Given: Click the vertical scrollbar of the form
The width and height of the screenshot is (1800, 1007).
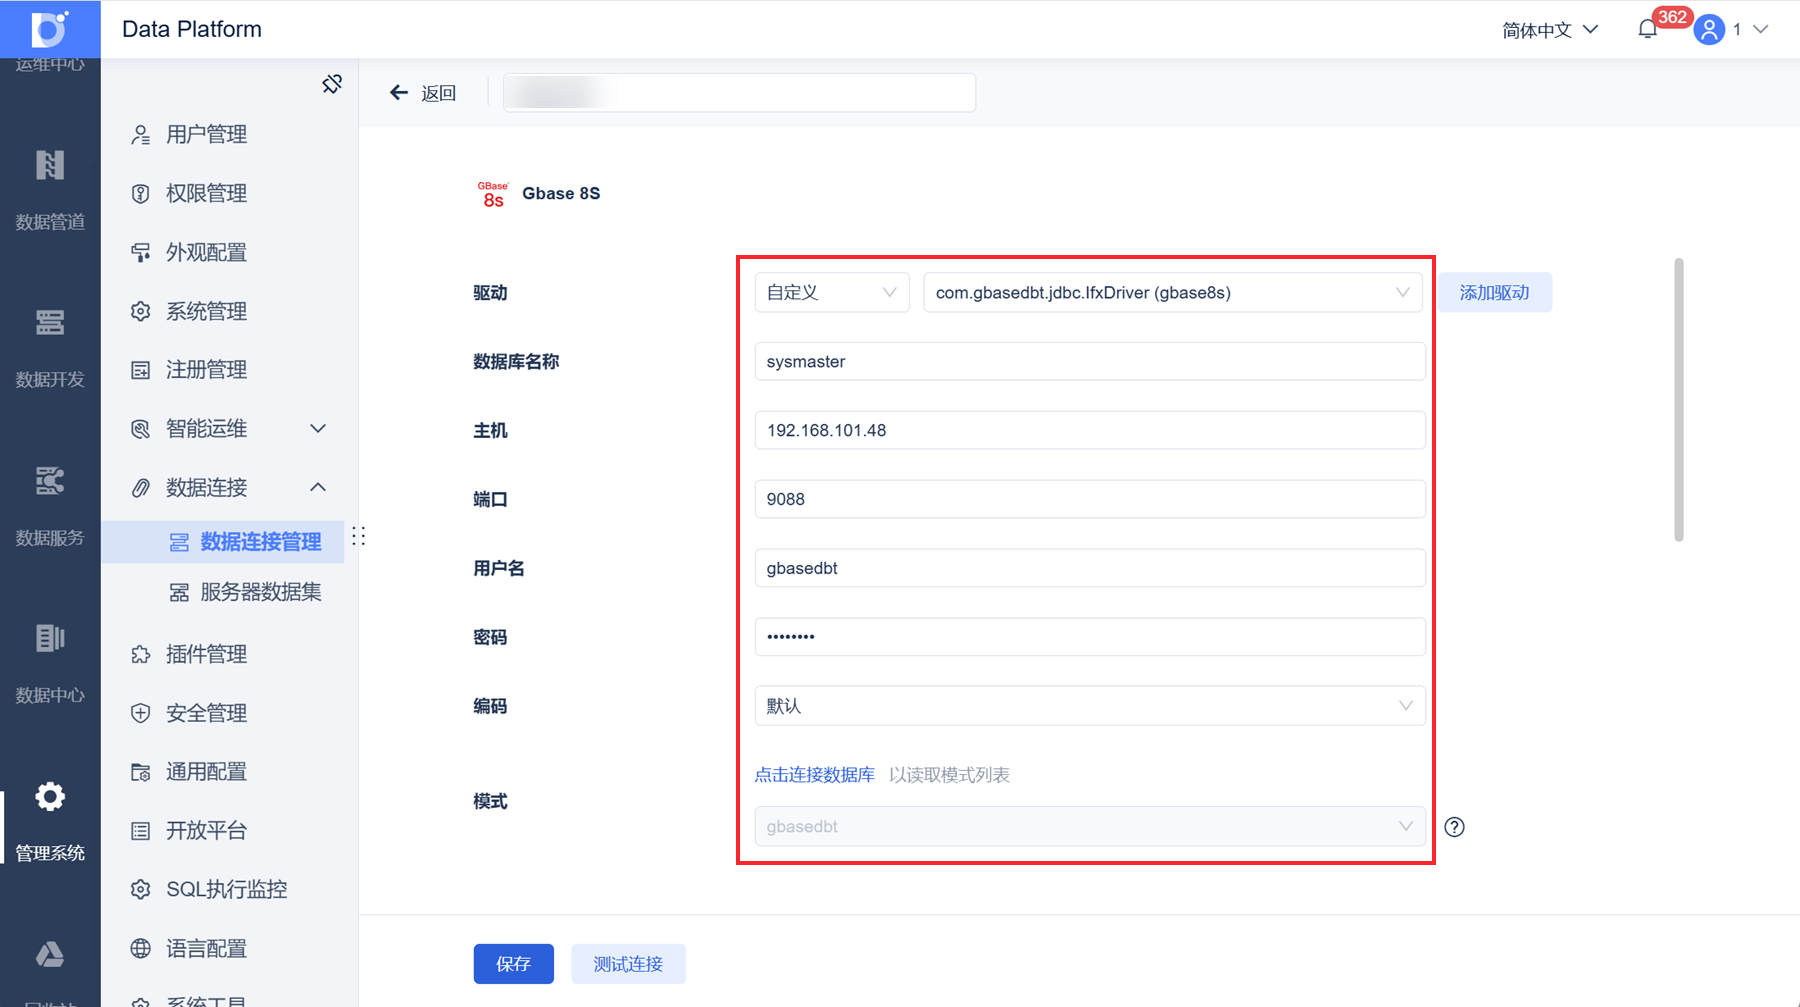Looking at the screenshot, I should [1679, 400].
